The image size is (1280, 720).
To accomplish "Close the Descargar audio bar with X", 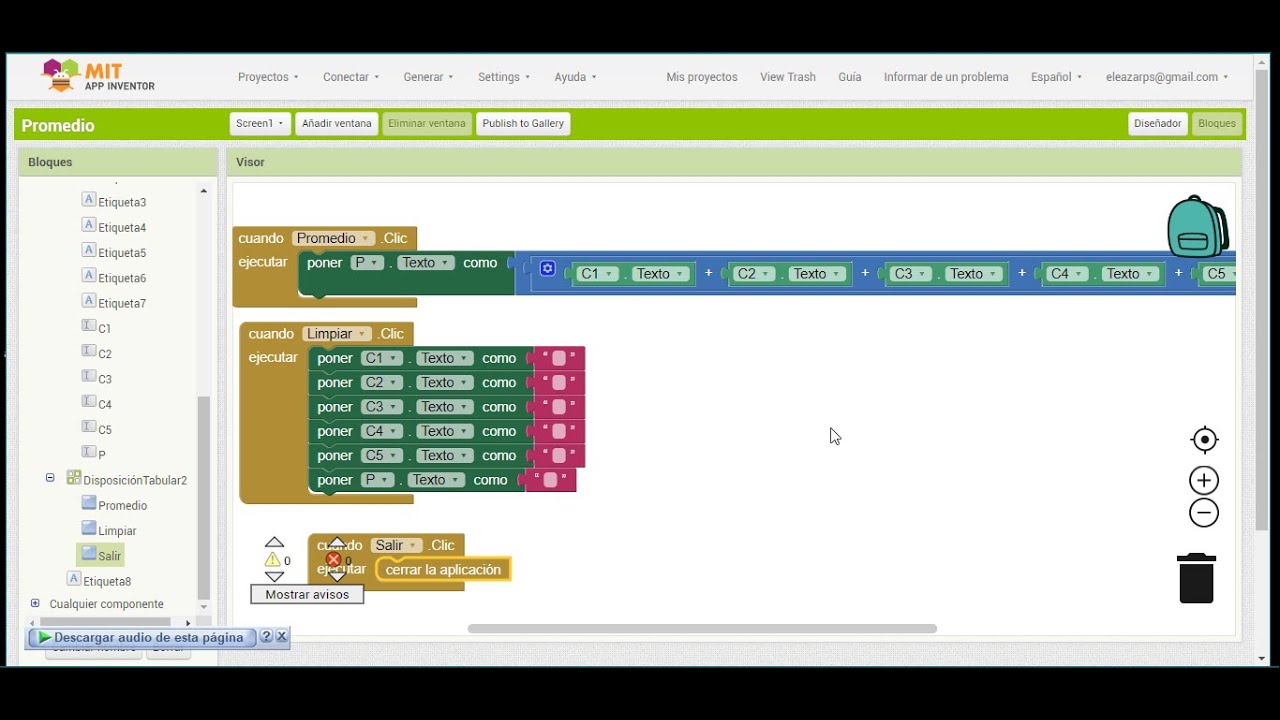I will (x=282, y=636).
